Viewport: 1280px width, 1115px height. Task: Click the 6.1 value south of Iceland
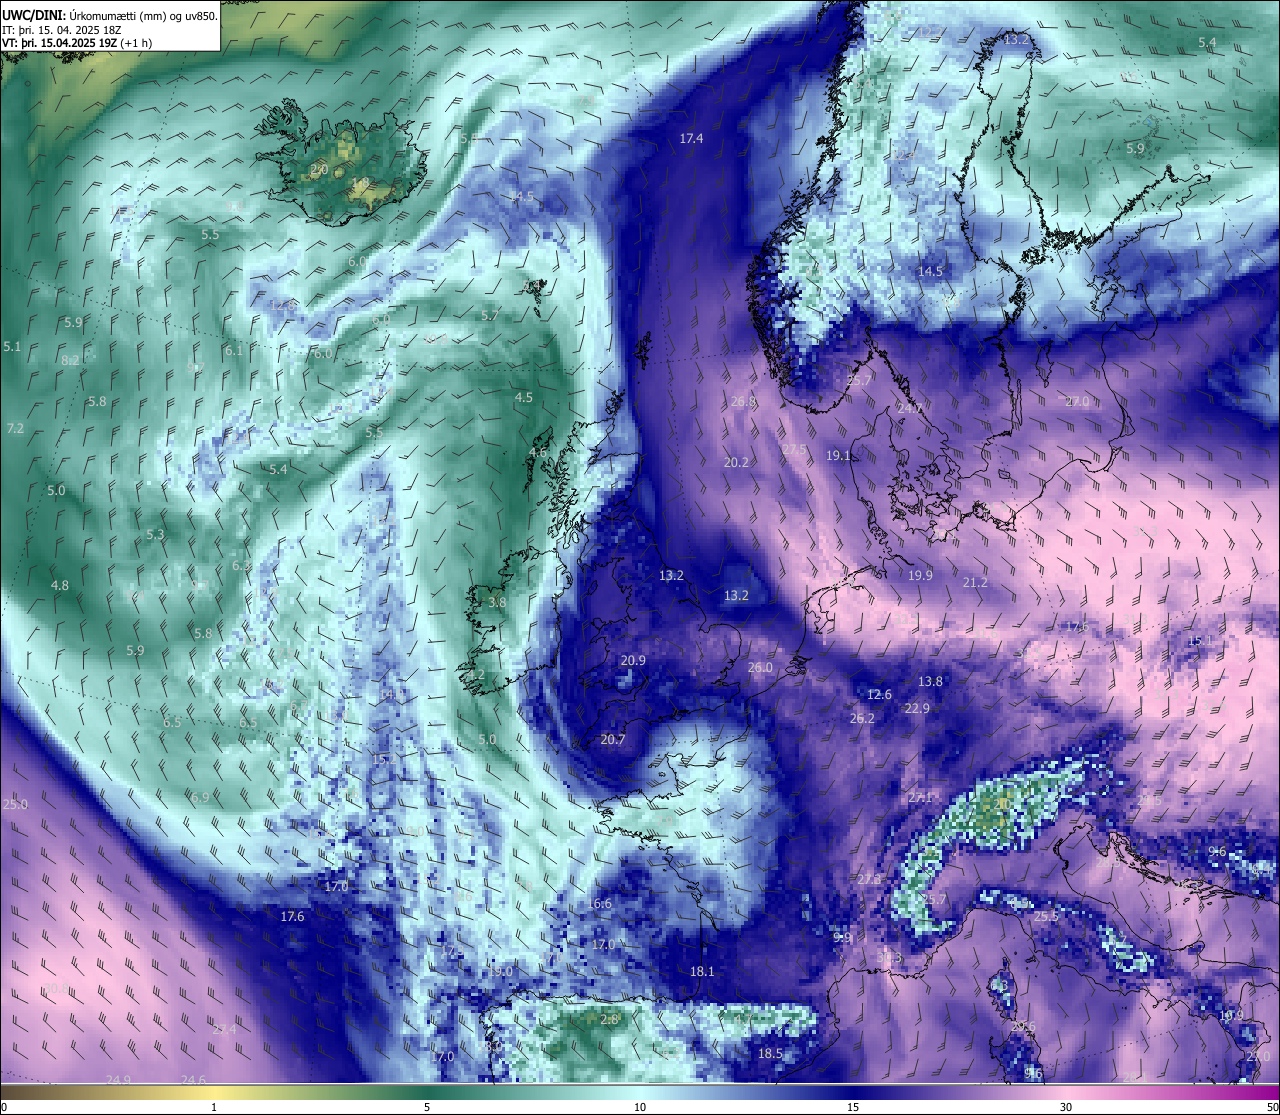(234, 350)
